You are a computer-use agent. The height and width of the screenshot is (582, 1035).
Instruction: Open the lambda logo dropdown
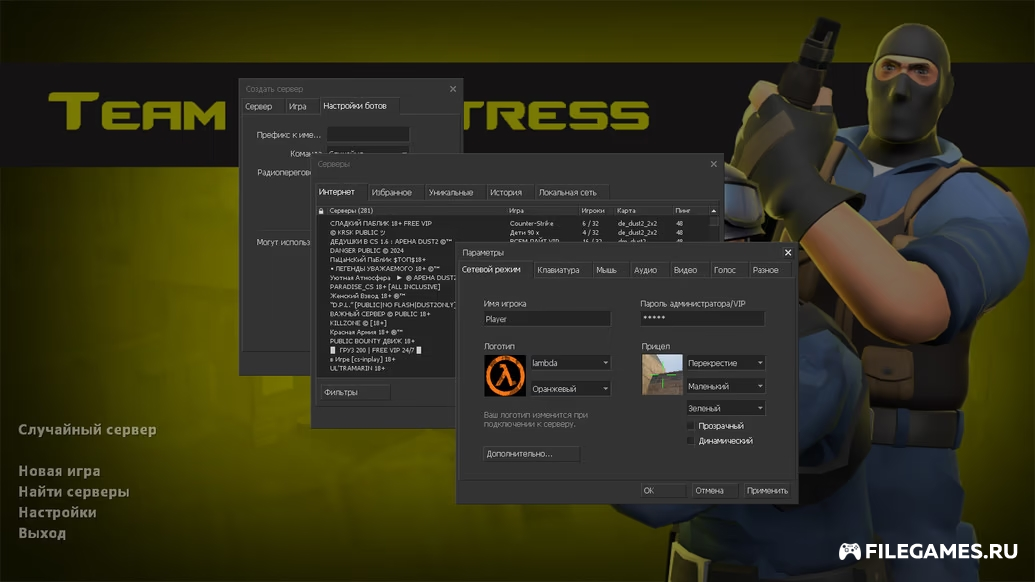570,363
